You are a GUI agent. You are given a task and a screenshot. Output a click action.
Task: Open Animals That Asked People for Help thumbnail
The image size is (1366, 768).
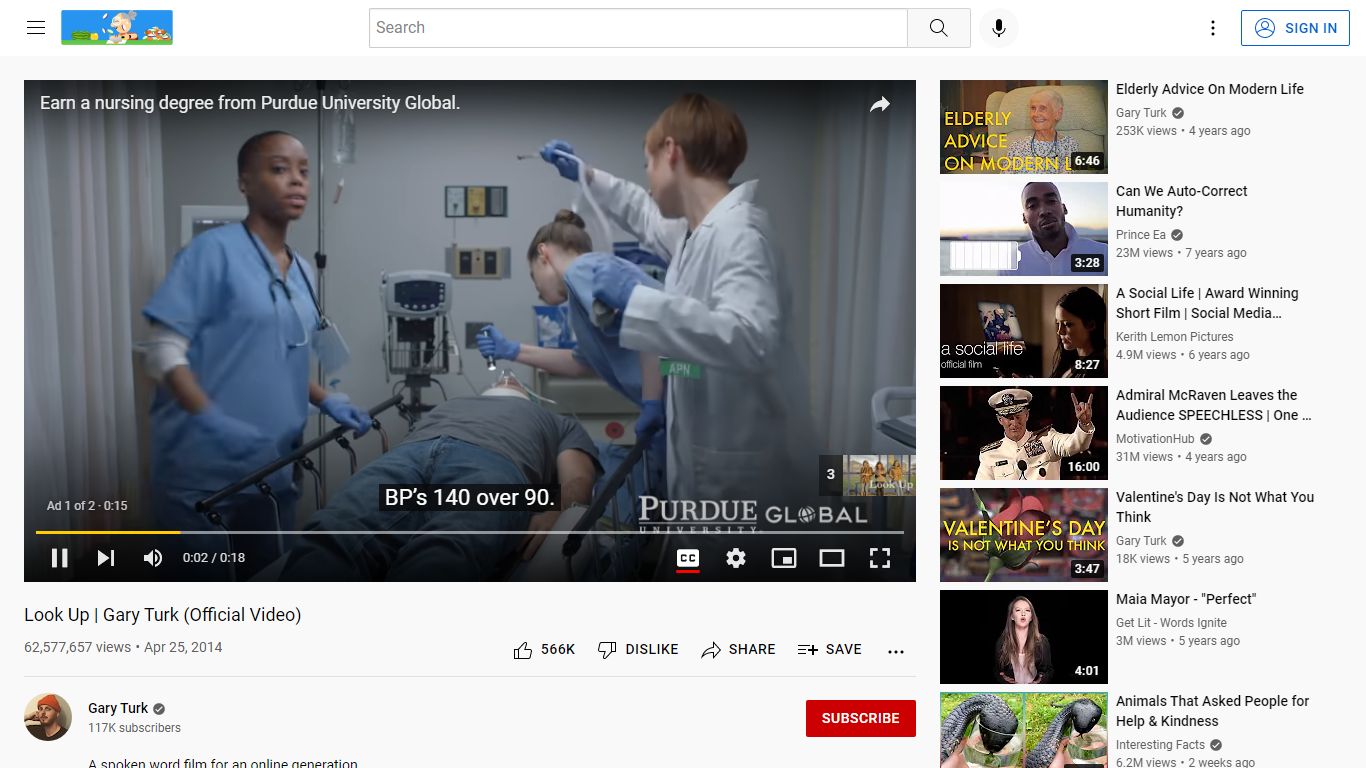(x=1024, y=730)
